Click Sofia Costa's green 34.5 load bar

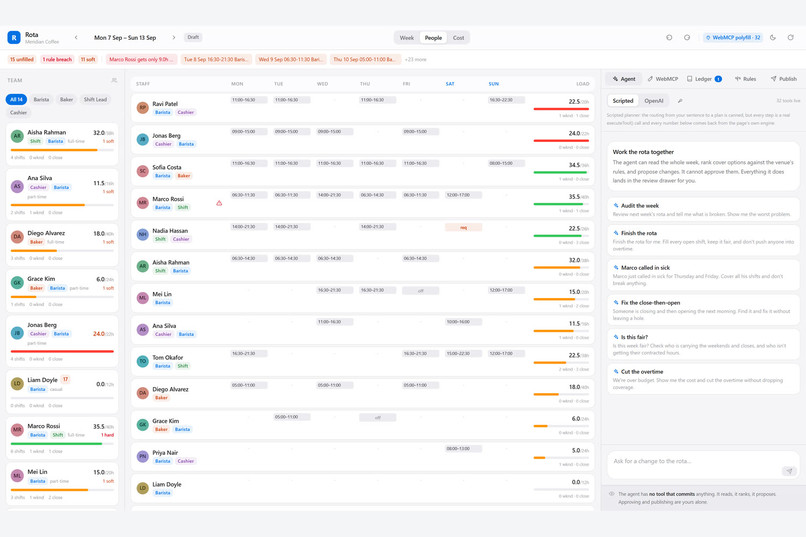pos(561,172)
